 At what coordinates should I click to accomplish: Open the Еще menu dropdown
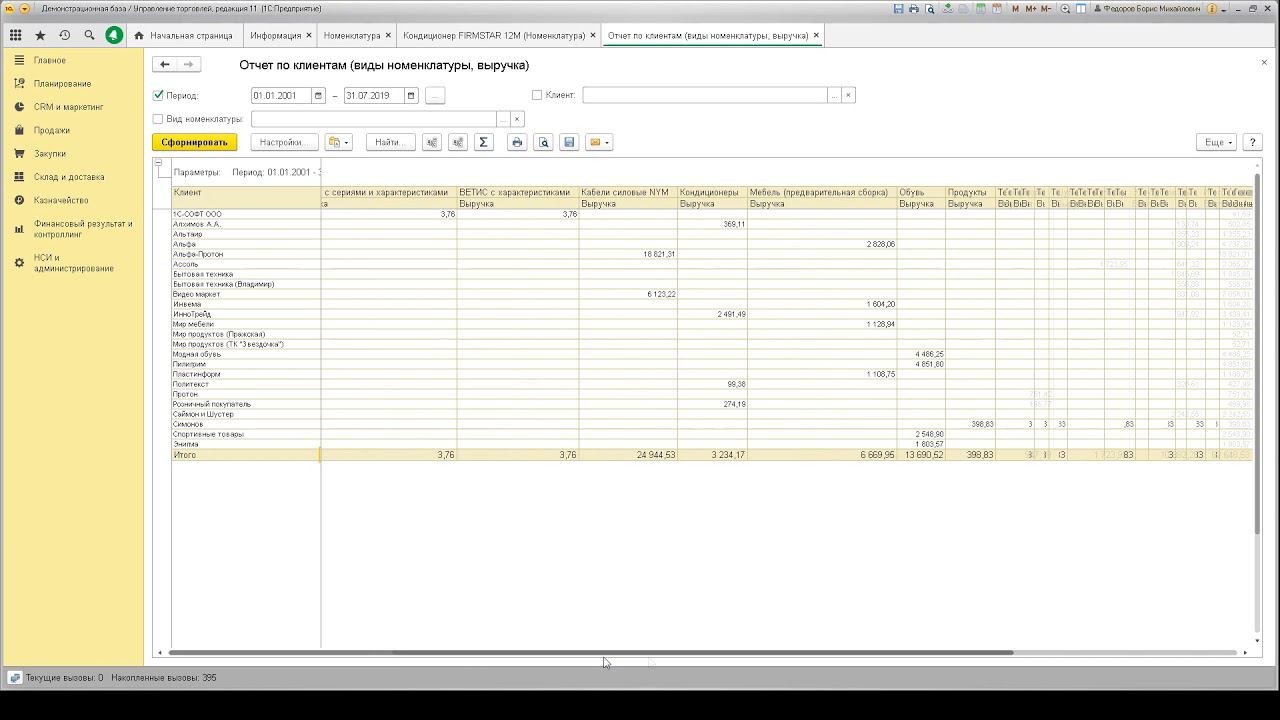click(x=1217, y=142)
